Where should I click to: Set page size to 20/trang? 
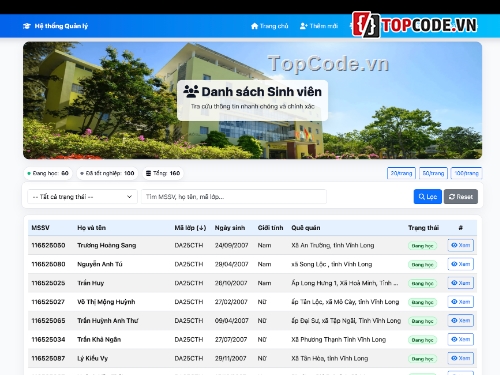(x=401, y=173)
